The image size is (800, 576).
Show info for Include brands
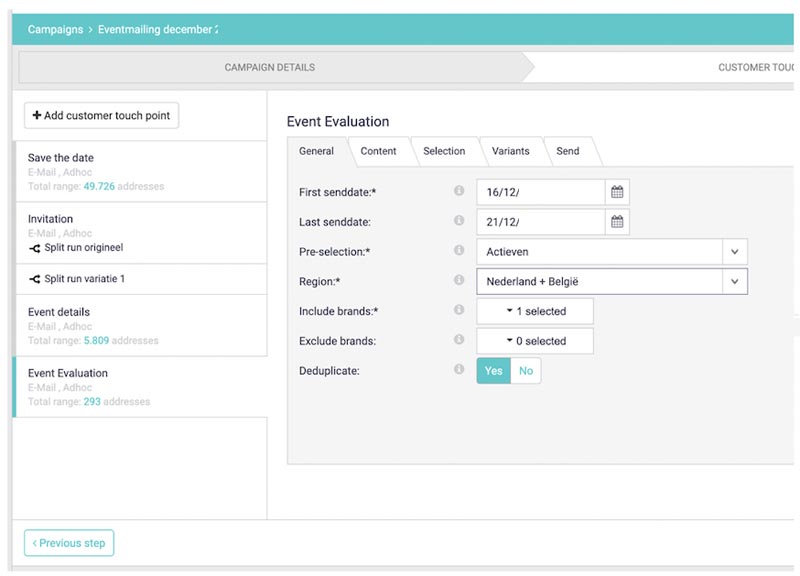459,311
